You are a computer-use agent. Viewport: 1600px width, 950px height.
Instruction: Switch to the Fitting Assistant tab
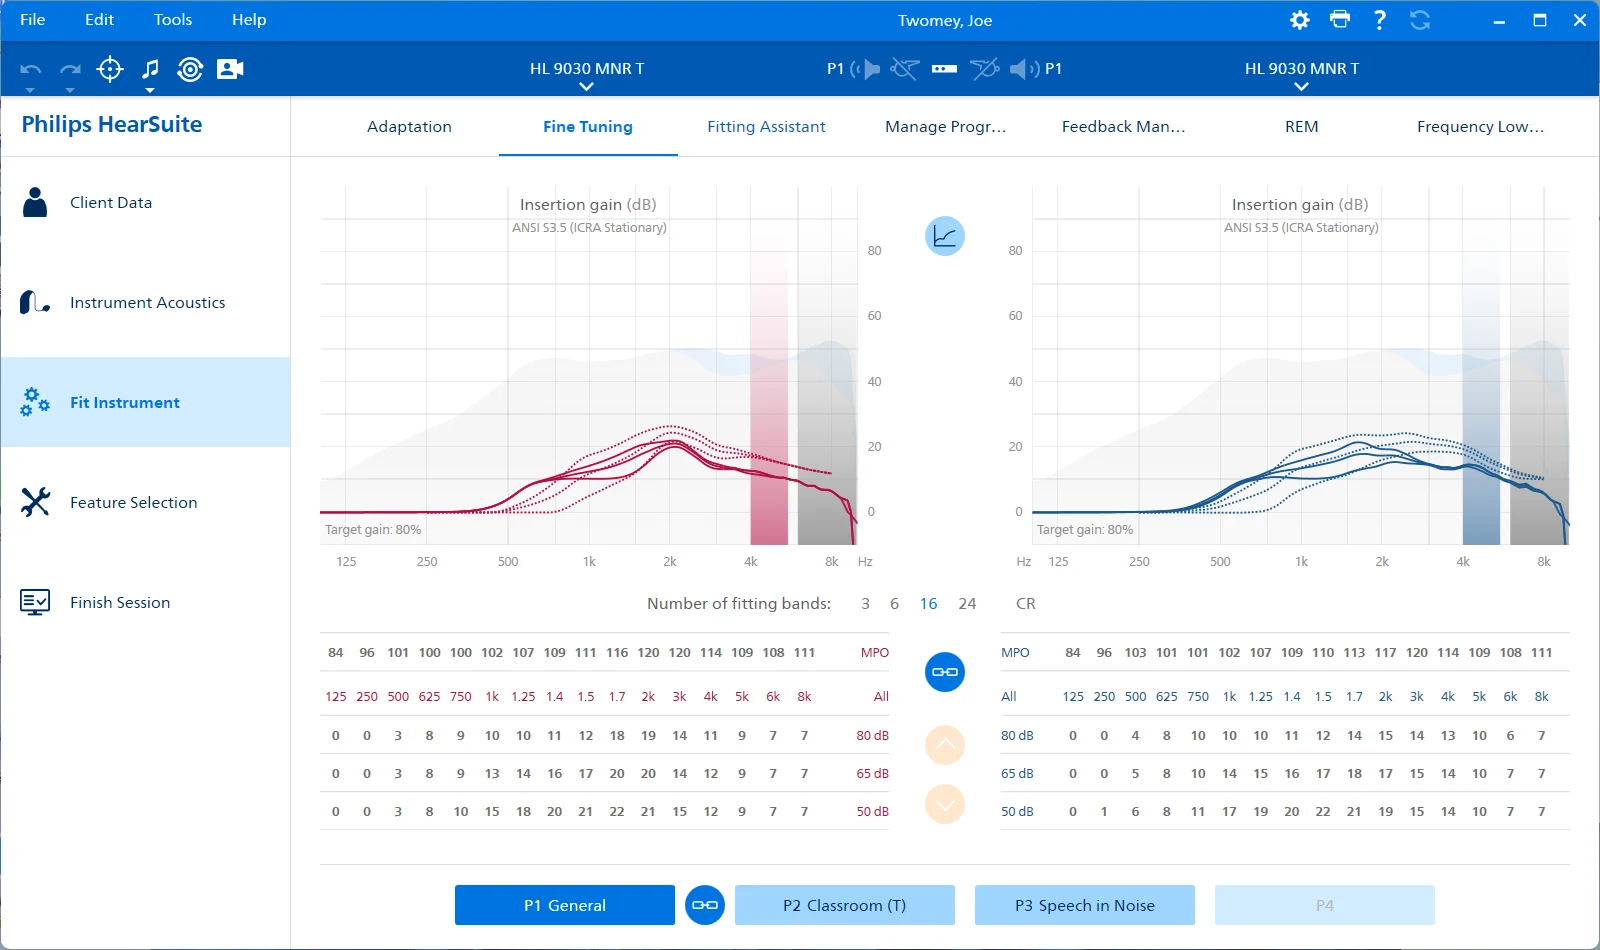click(x=766, y=127)
